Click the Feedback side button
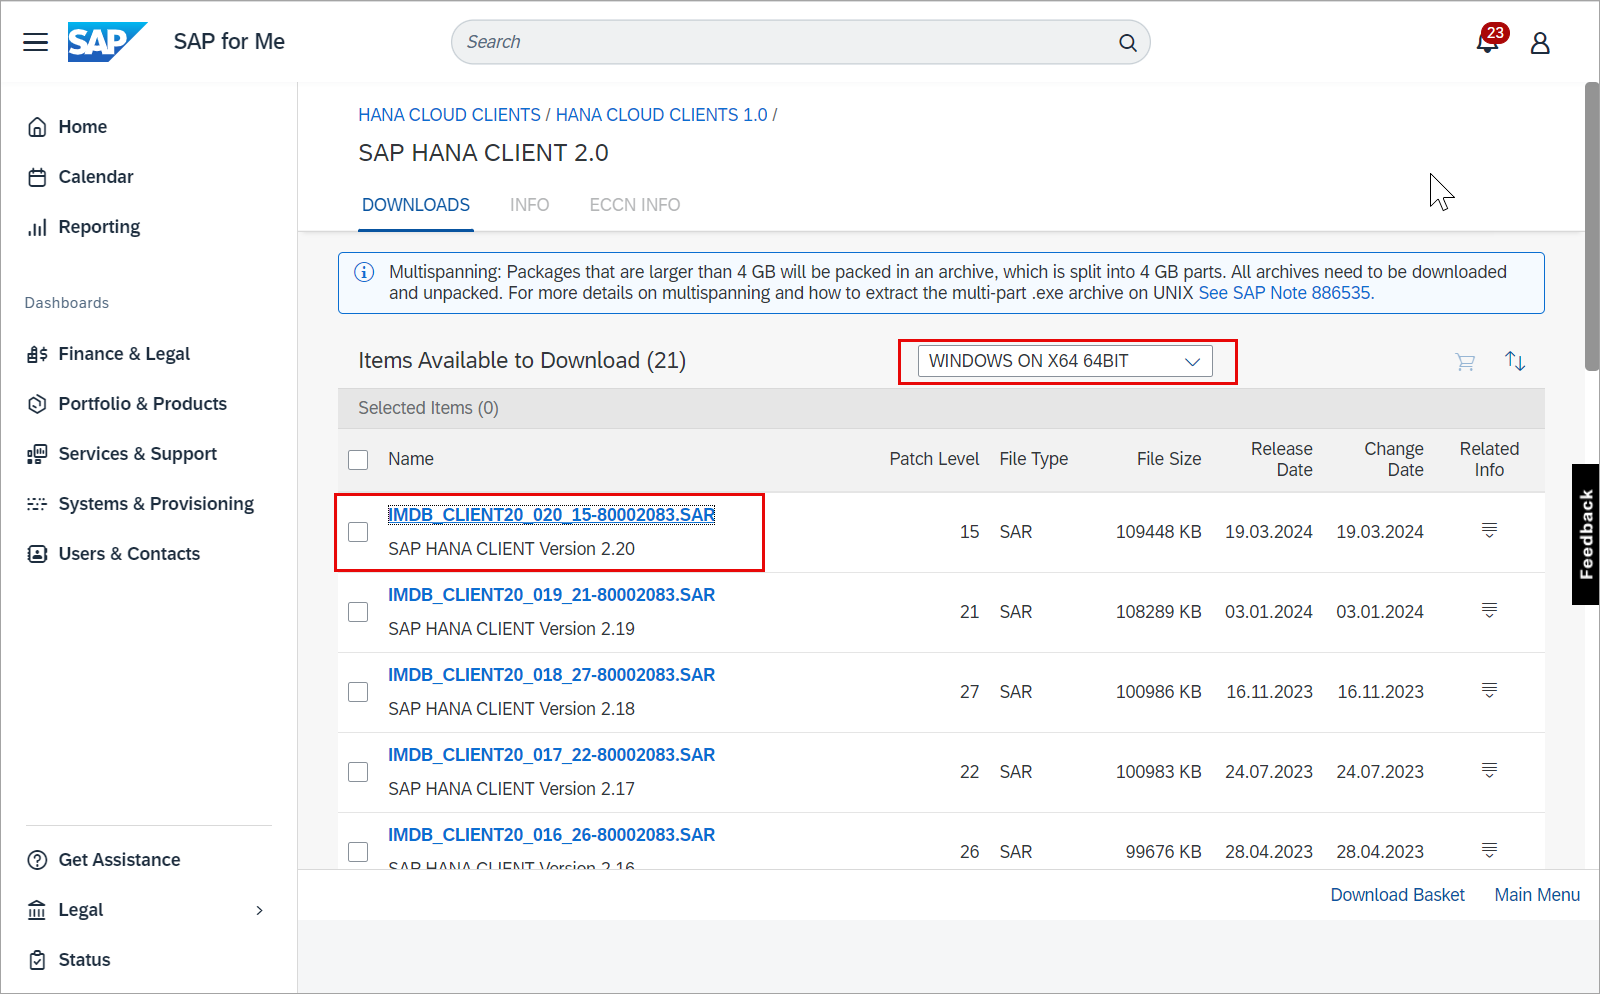The height and width of the screenshot is (994, 1600). click(1586, 534)
